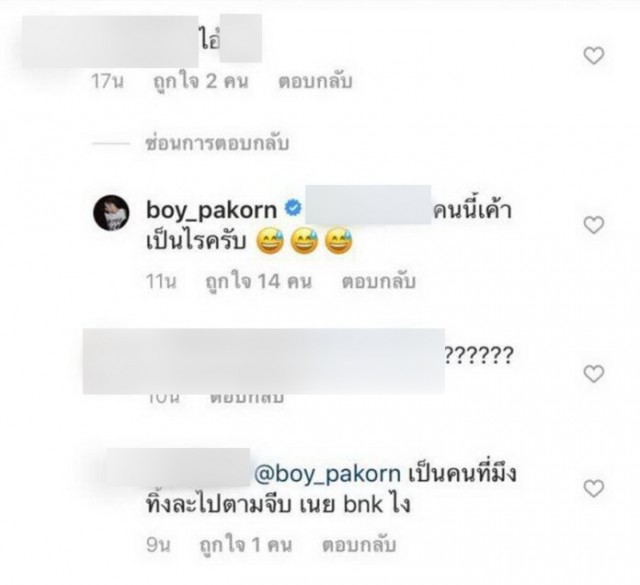The width and height of the screenshot is (640, 585).
Task: Open the "ถูกใจ 14 คน" likes list
Action: [x=258, y=282]
